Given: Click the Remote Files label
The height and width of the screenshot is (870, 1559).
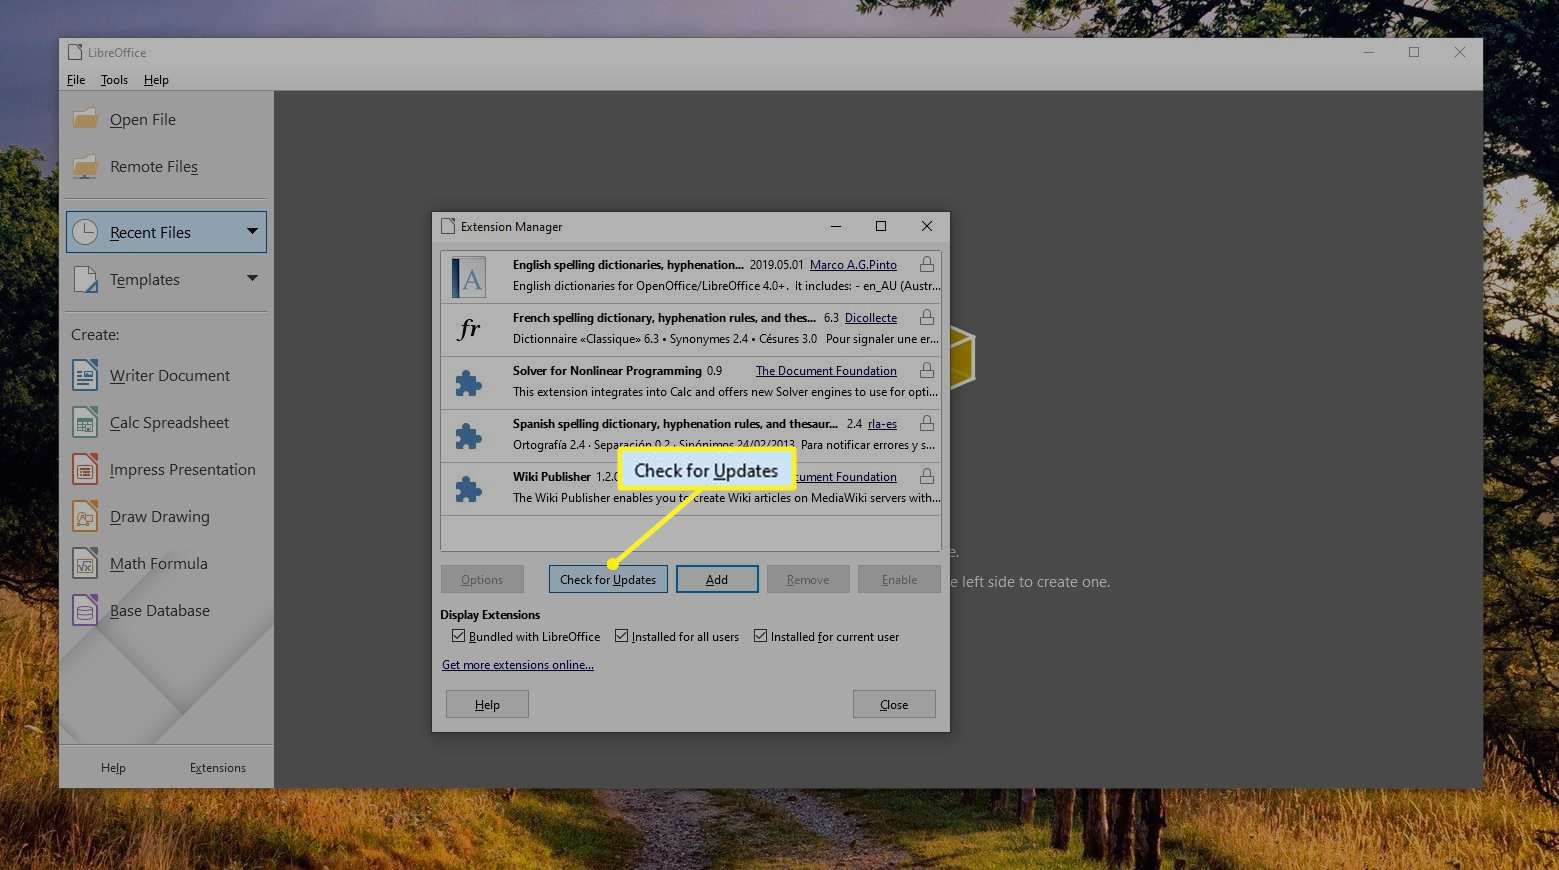Looking at the screenshot, I should click(x=154, y=167).
